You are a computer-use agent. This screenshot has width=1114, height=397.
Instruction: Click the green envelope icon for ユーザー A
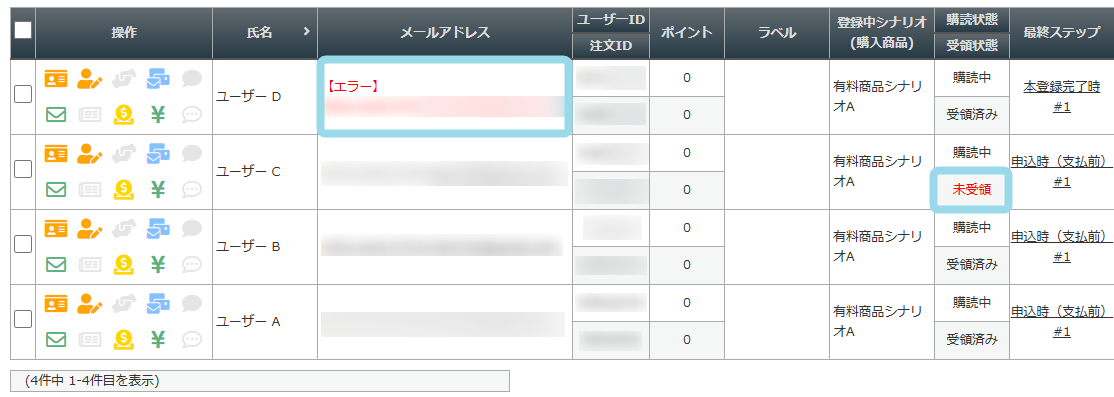coord(55,339)
